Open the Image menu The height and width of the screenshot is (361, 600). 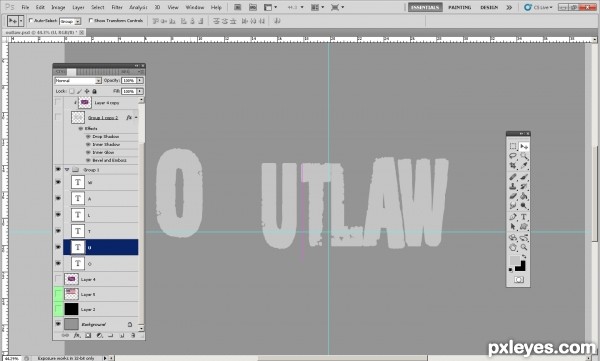58,7
